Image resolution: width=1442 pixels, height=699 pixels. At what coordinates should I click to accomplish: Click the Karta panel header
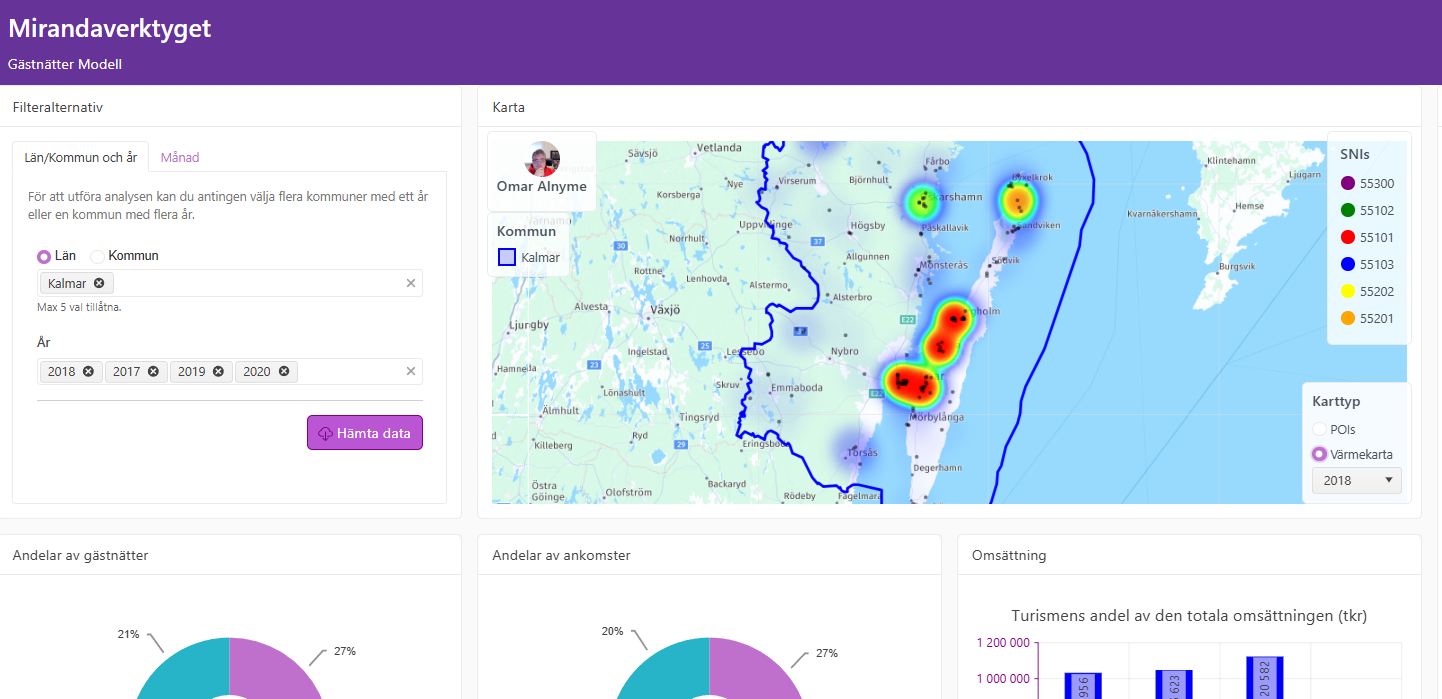509,107
